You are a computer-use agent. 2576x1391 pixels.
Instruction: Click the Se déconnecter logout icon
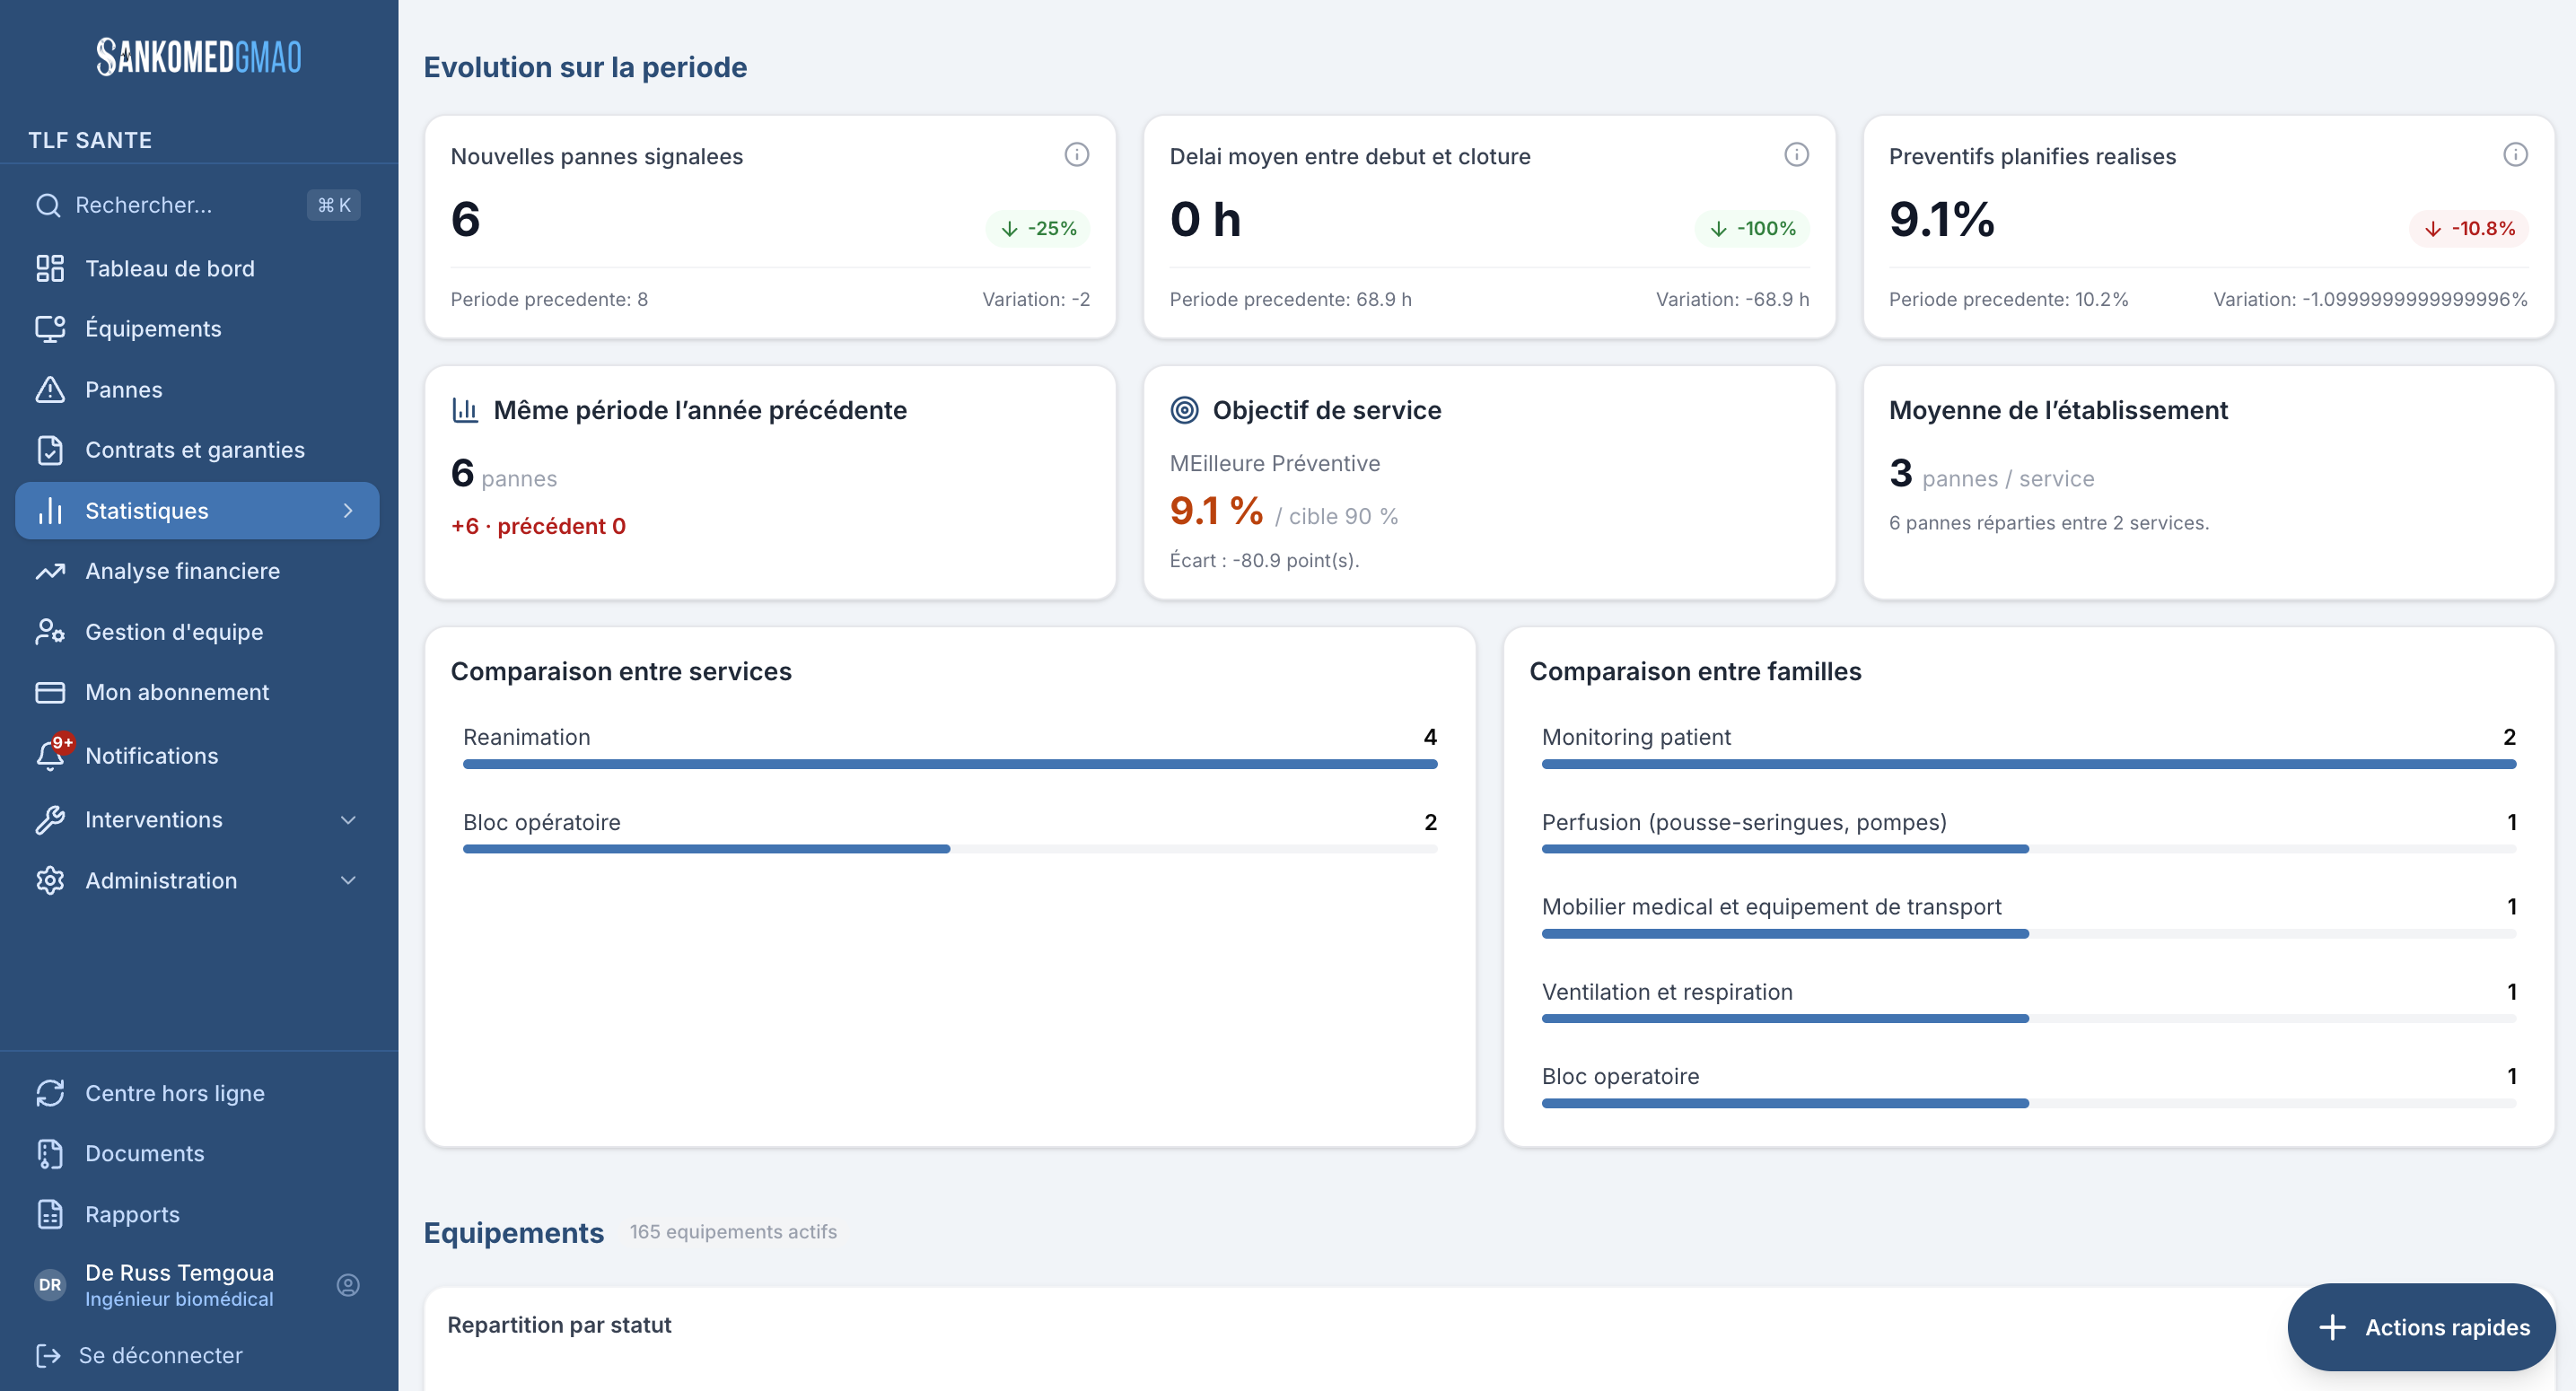click(48, 1355)
